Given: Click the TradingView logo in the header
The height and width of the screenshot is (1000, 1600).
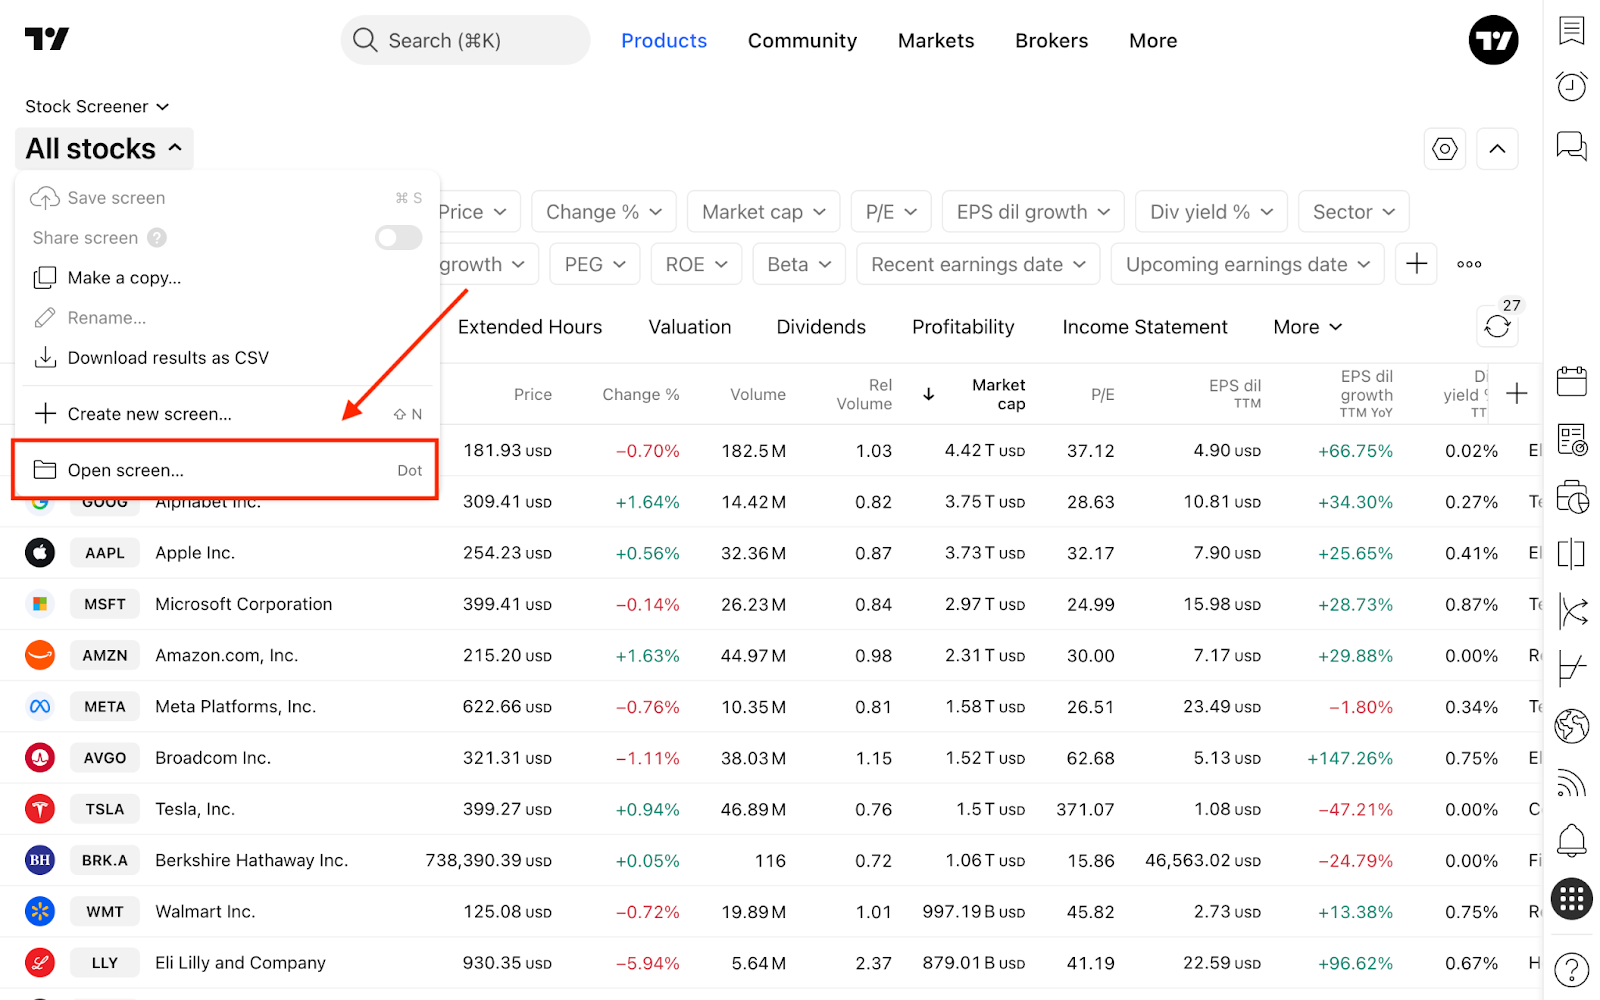Looking at the screenshot, I should (x=47, y=39).
